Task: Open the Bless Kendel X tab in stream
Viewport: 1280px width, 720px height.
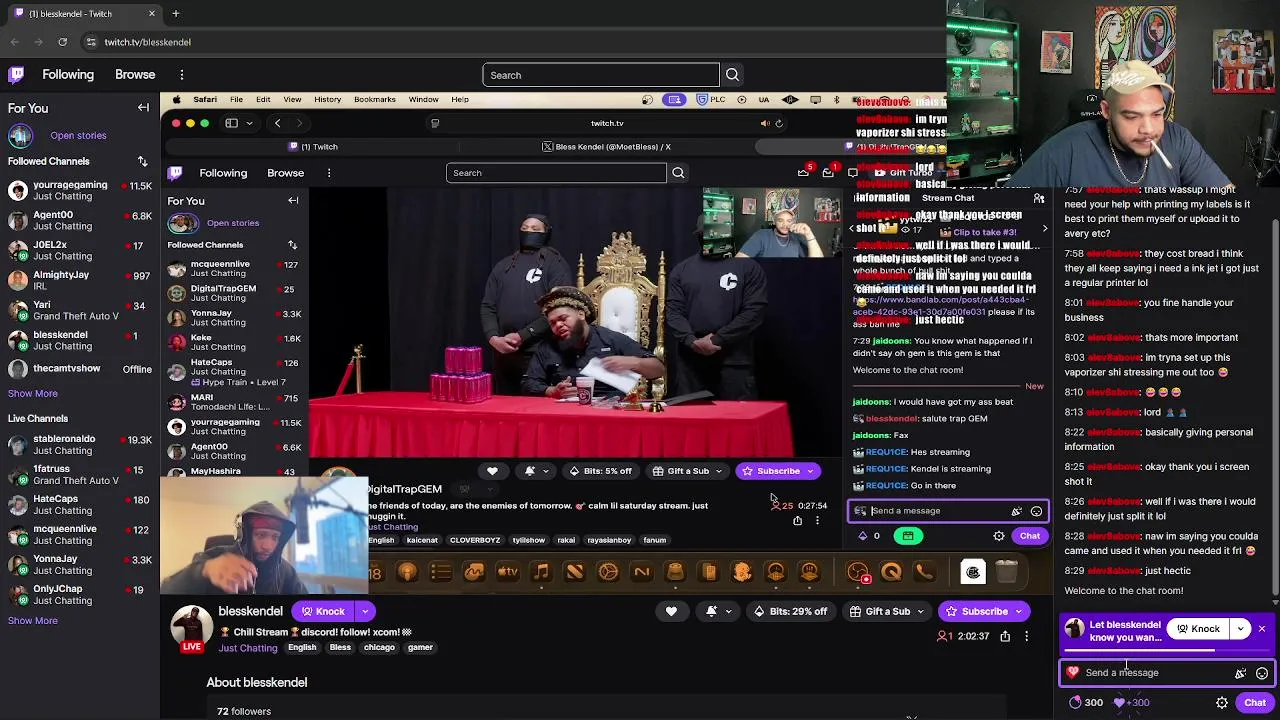Action: (607, 146)
